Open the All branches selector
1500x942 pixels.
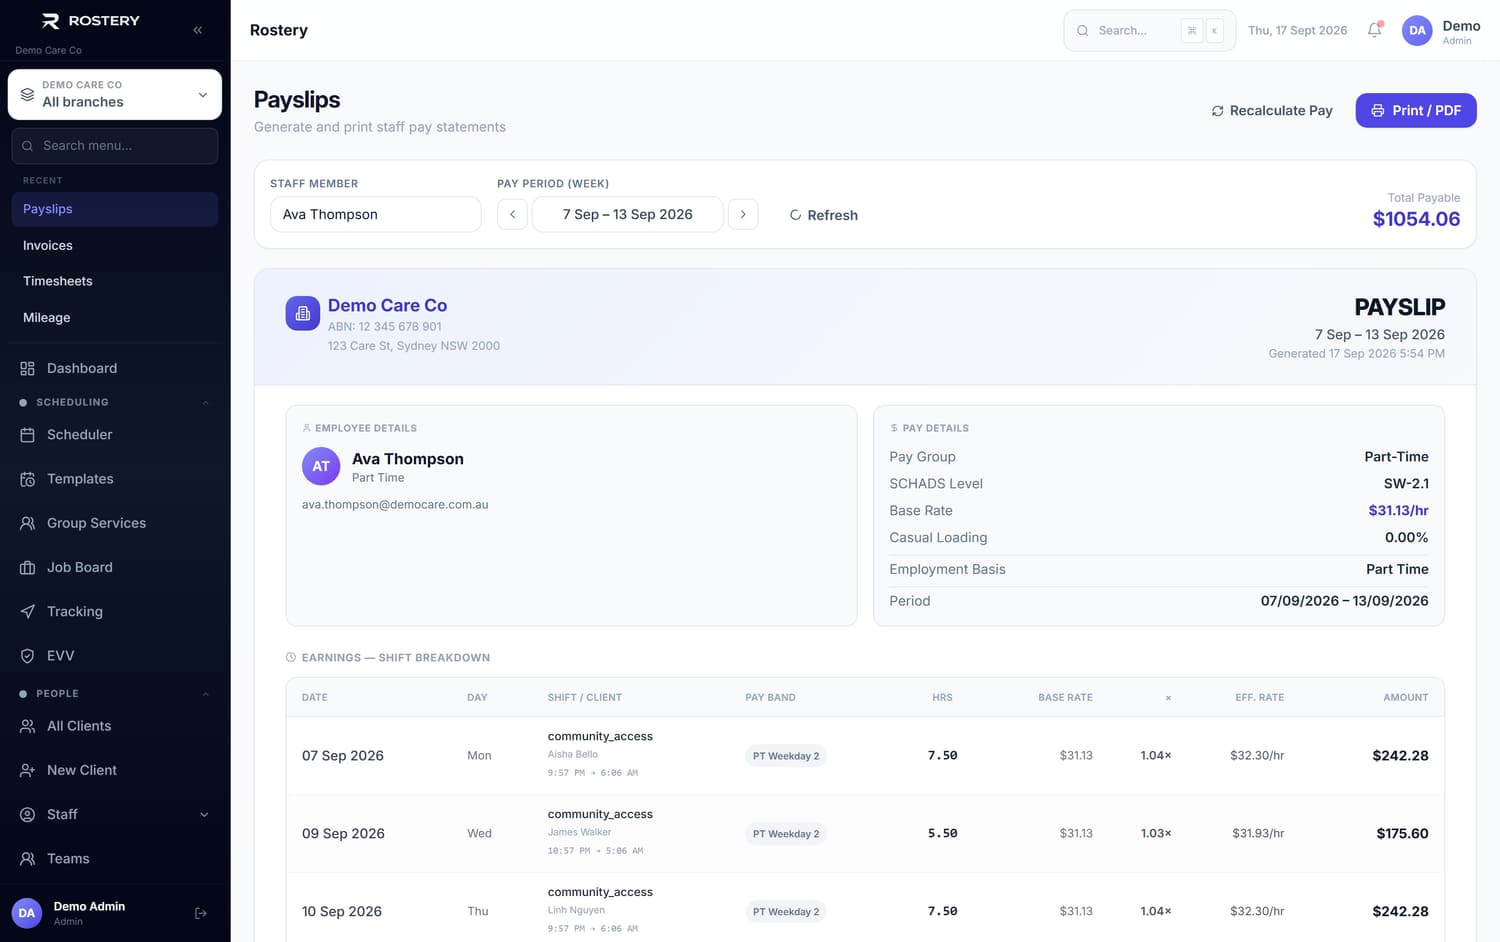pyautogui.click(x=115, y=94)
